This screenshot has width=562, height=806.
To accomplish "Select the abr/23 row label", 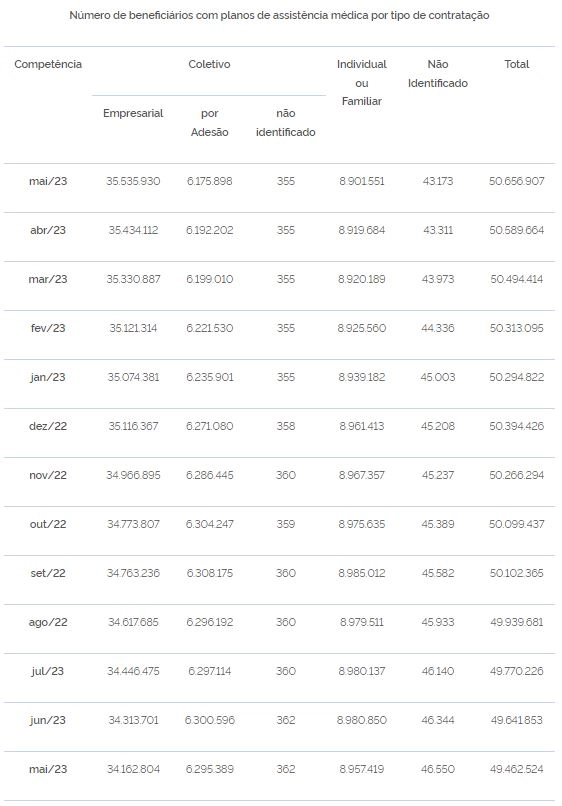I will [x=48, y=230].
